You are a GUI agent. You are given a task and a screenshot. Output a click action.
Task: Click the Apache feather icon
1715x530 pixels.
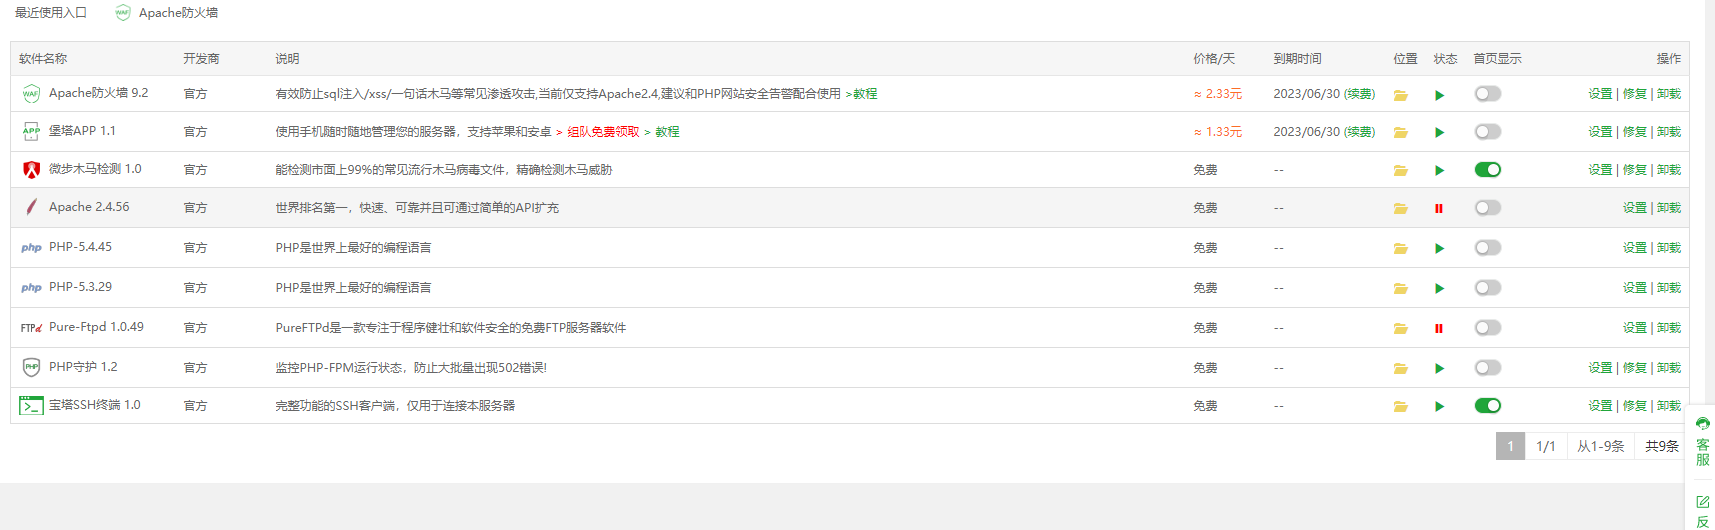click(31, 207)
